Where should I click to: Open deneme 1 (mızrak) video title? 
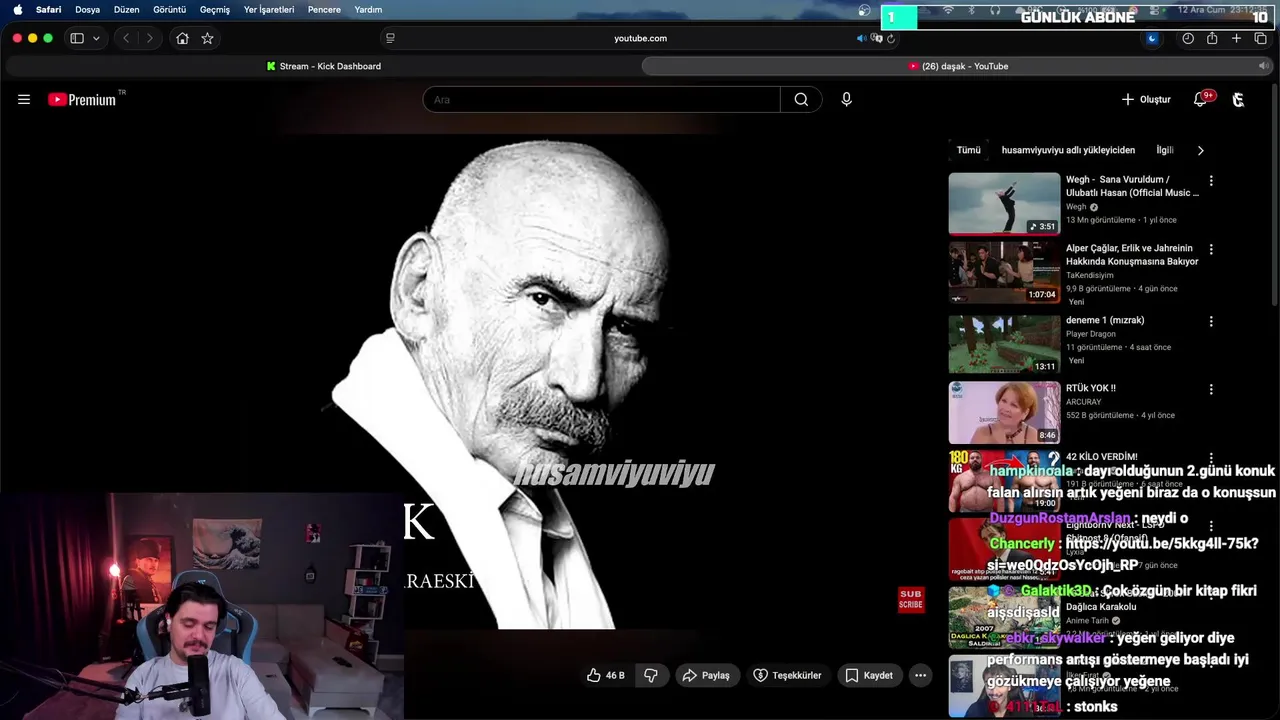pyautogui.click(x=1105, y=320)
